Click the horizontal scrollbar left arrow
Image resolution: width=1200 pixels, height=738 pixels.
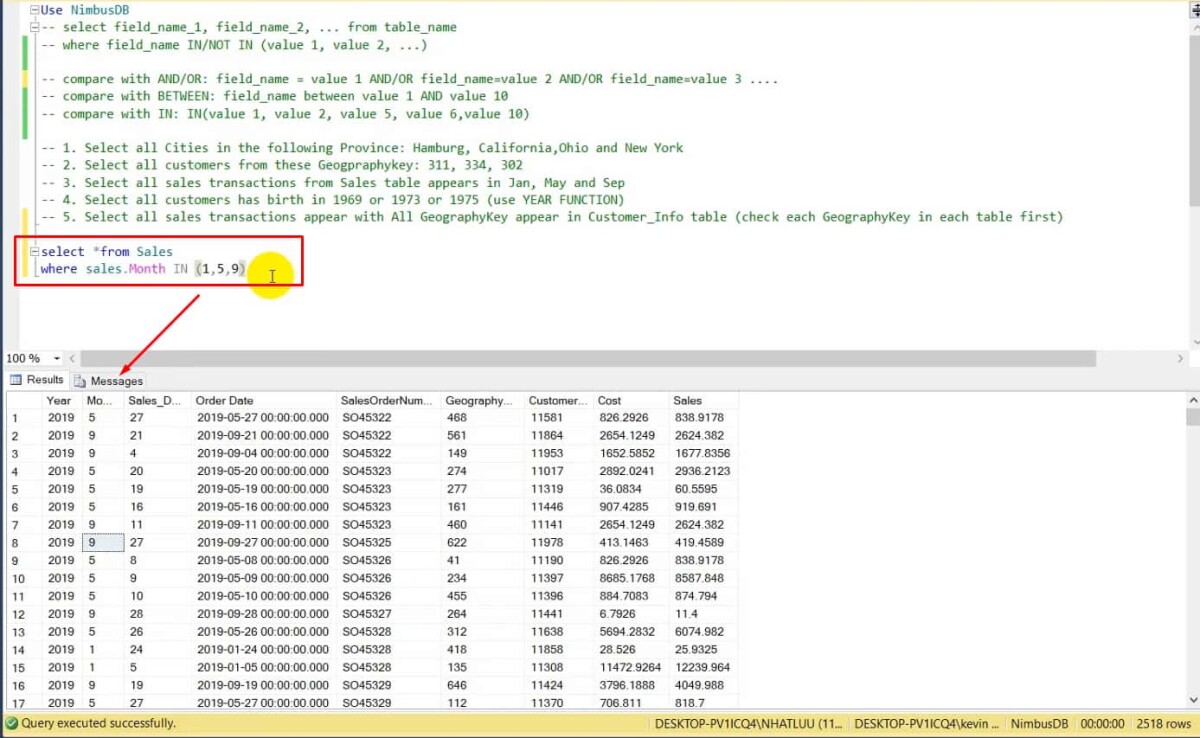[x=71, y=358]
